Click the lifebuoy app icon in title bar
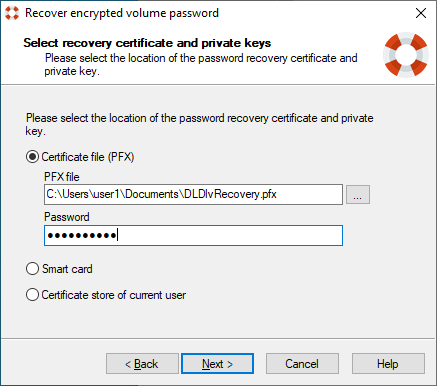437x386 pixels. tap(12, 13)
